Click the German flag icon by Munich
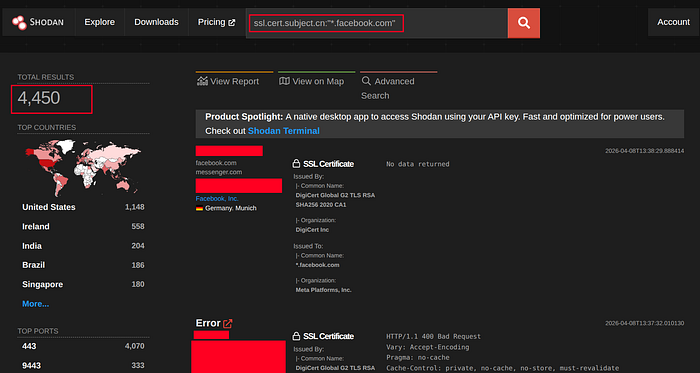Screen dimensions: 700x373 pos(199,208)
